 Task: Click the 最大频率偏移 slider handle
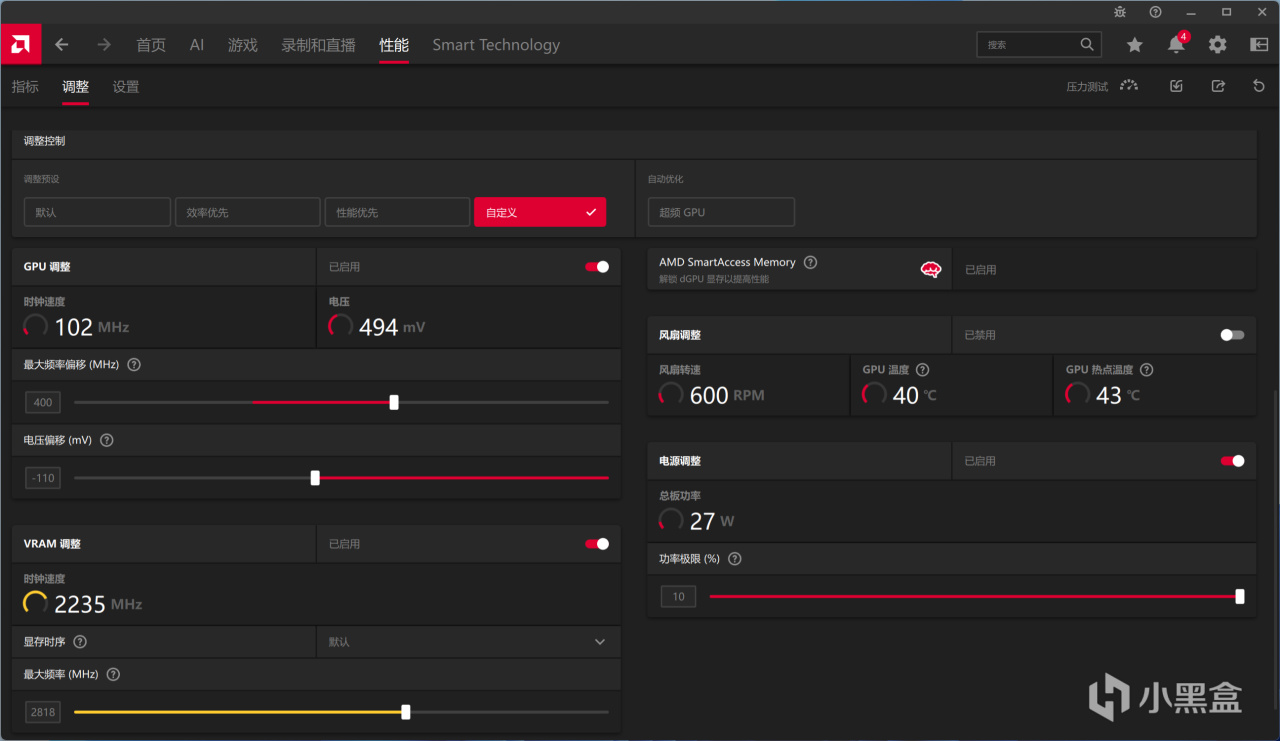click(x=394, y=402)
